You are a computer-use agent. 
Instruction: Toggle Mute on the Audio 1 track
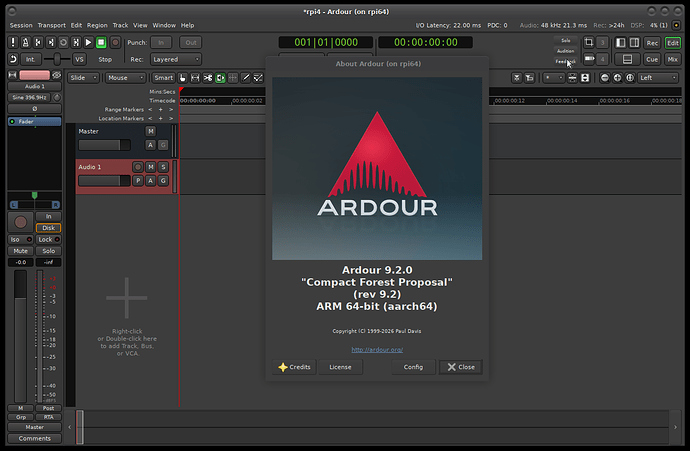point(150,166)
